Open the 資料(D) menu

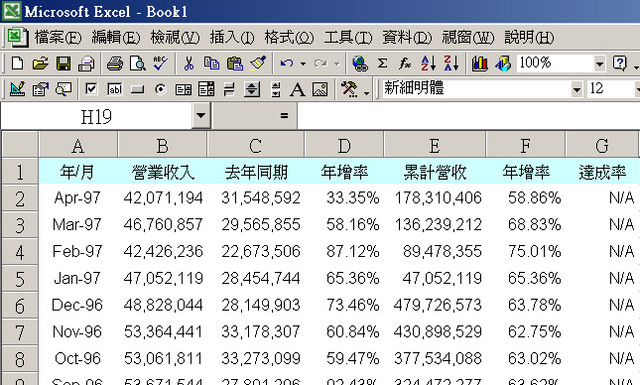(x=407, y=38)
